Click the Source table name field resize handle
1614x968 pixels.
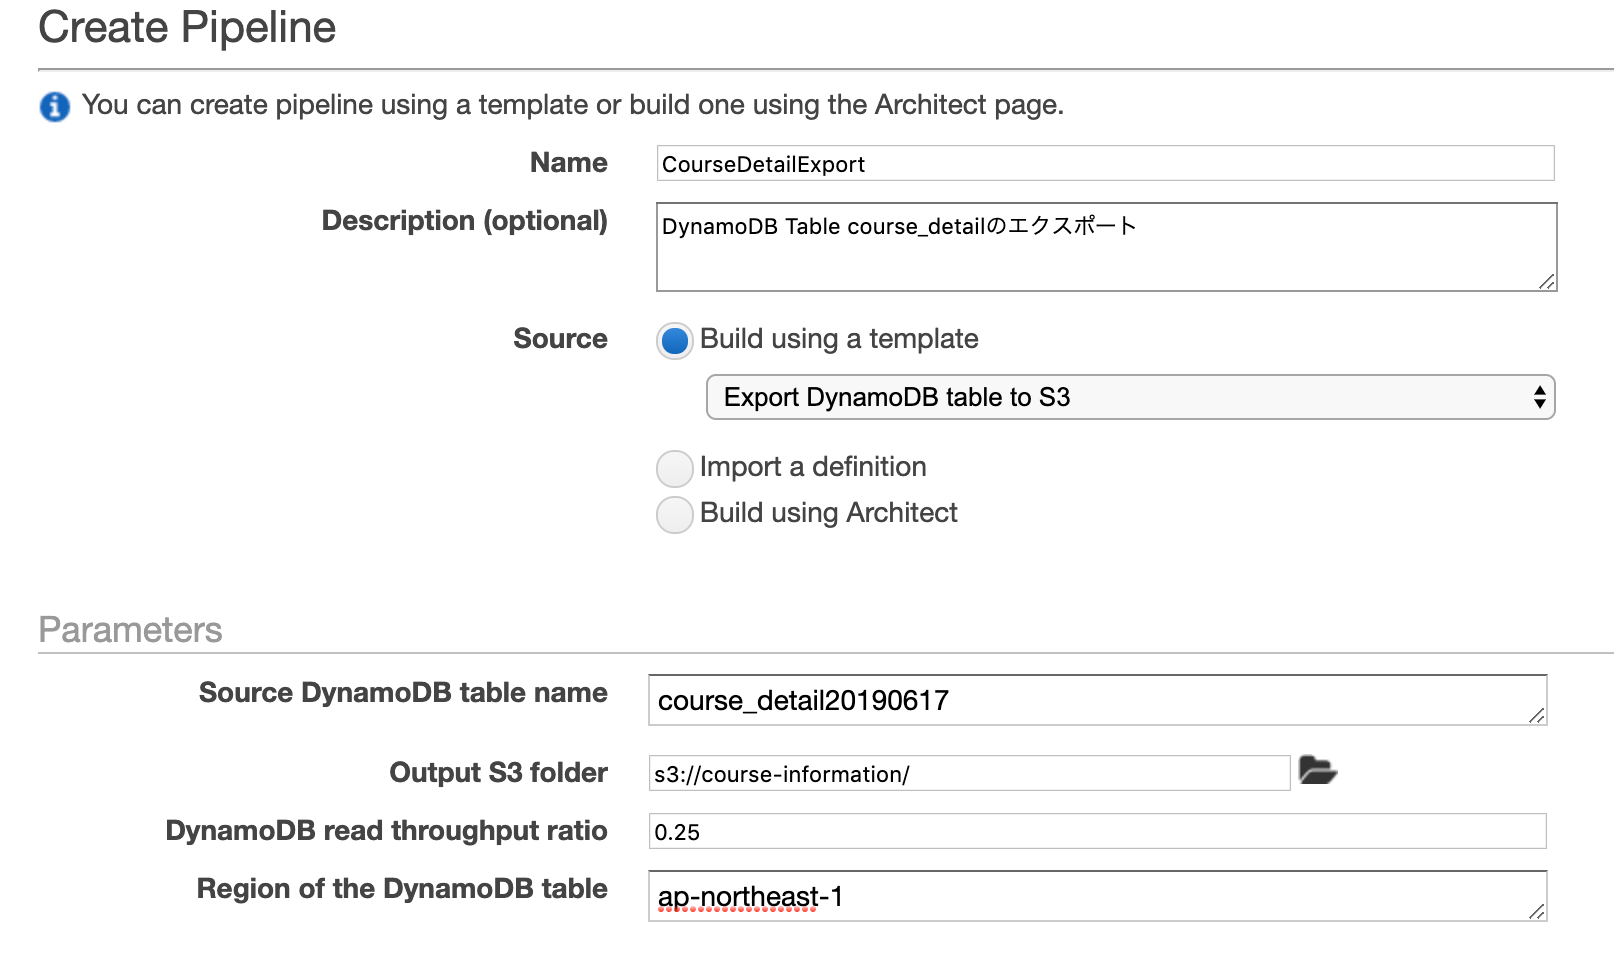tap(1537, 715)
